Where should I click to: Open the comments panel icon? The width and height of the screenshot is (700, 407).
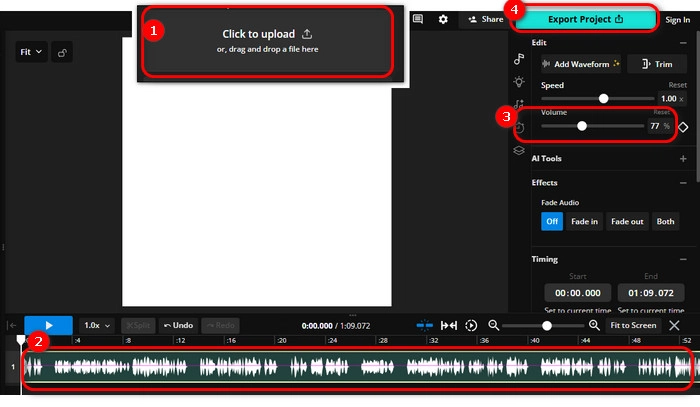click(418, 19)
